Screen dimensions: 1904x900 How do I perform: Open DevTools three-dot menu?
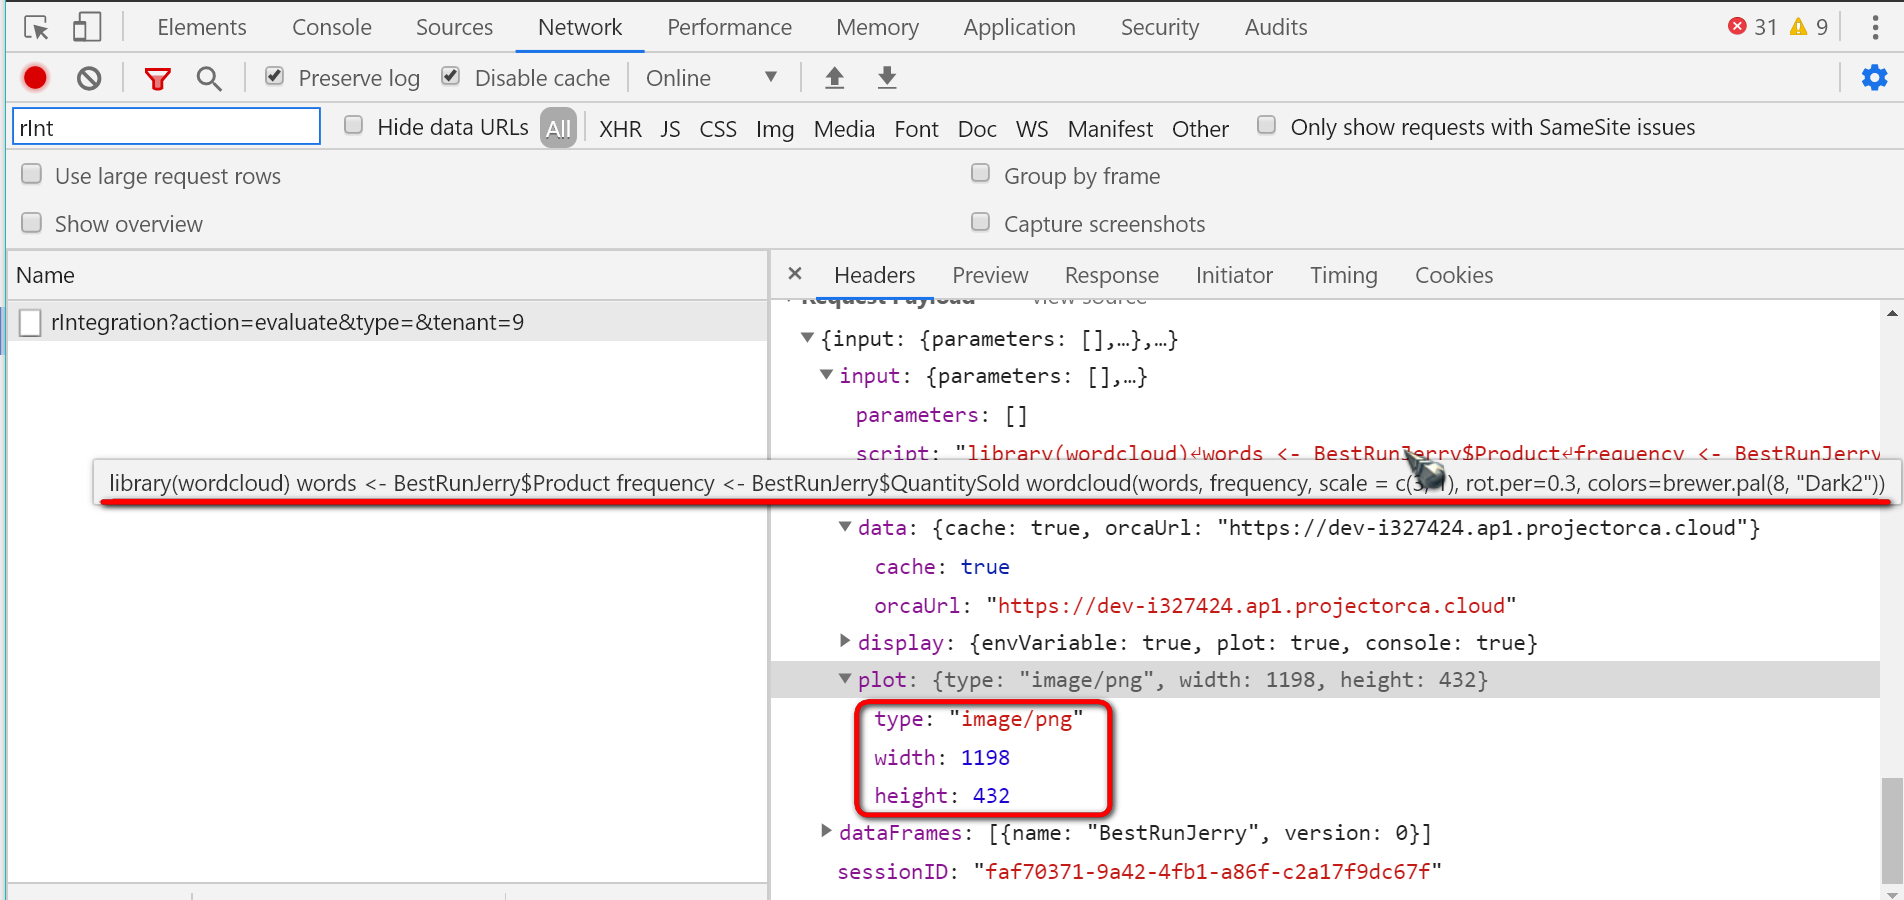(1875, 27)
